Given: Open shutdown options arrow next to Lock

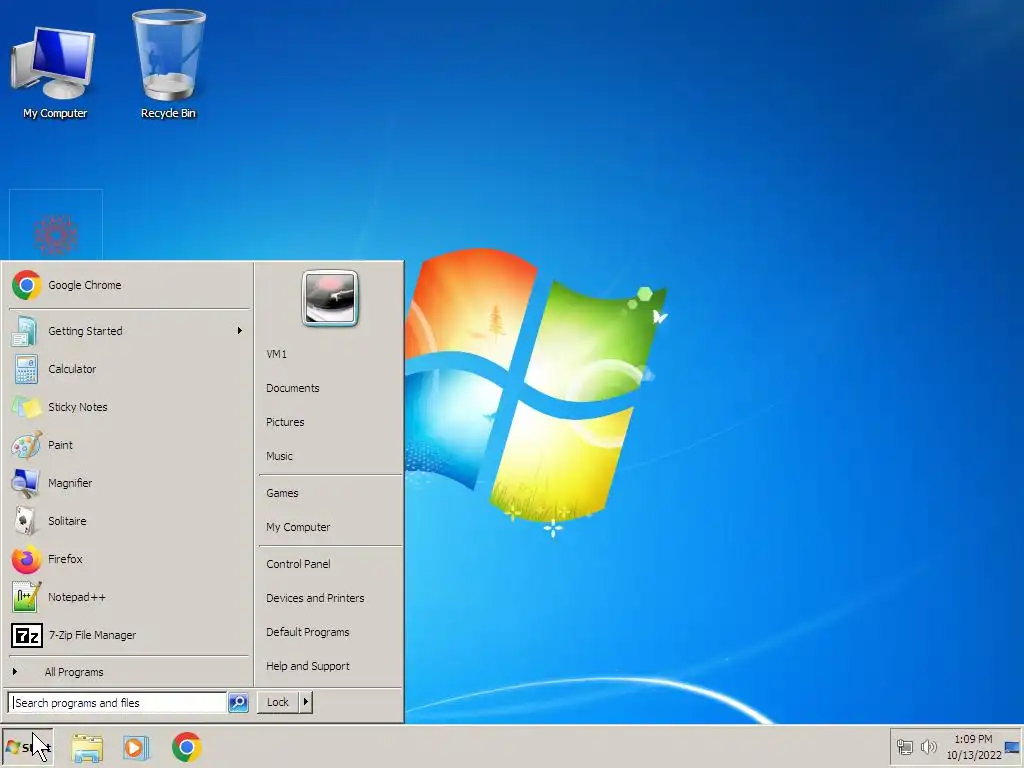Looking at the screenshot, I should [306, 702].
